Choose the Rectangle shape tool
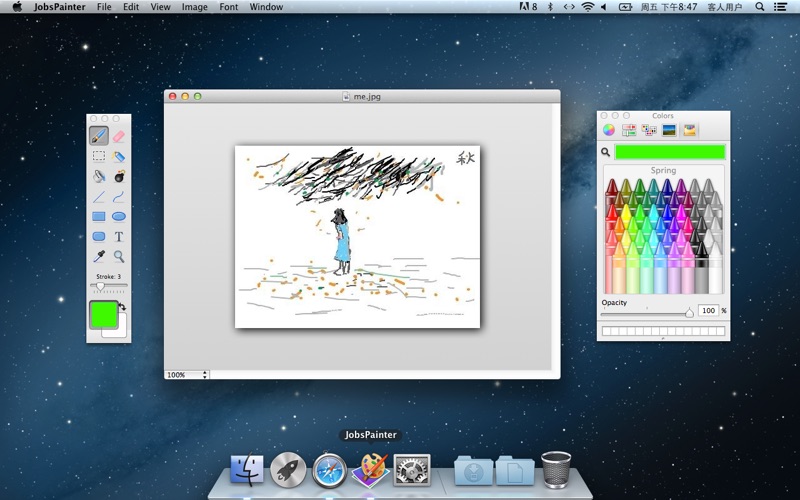This screenshot has height=500, width=800. (98, 216)
